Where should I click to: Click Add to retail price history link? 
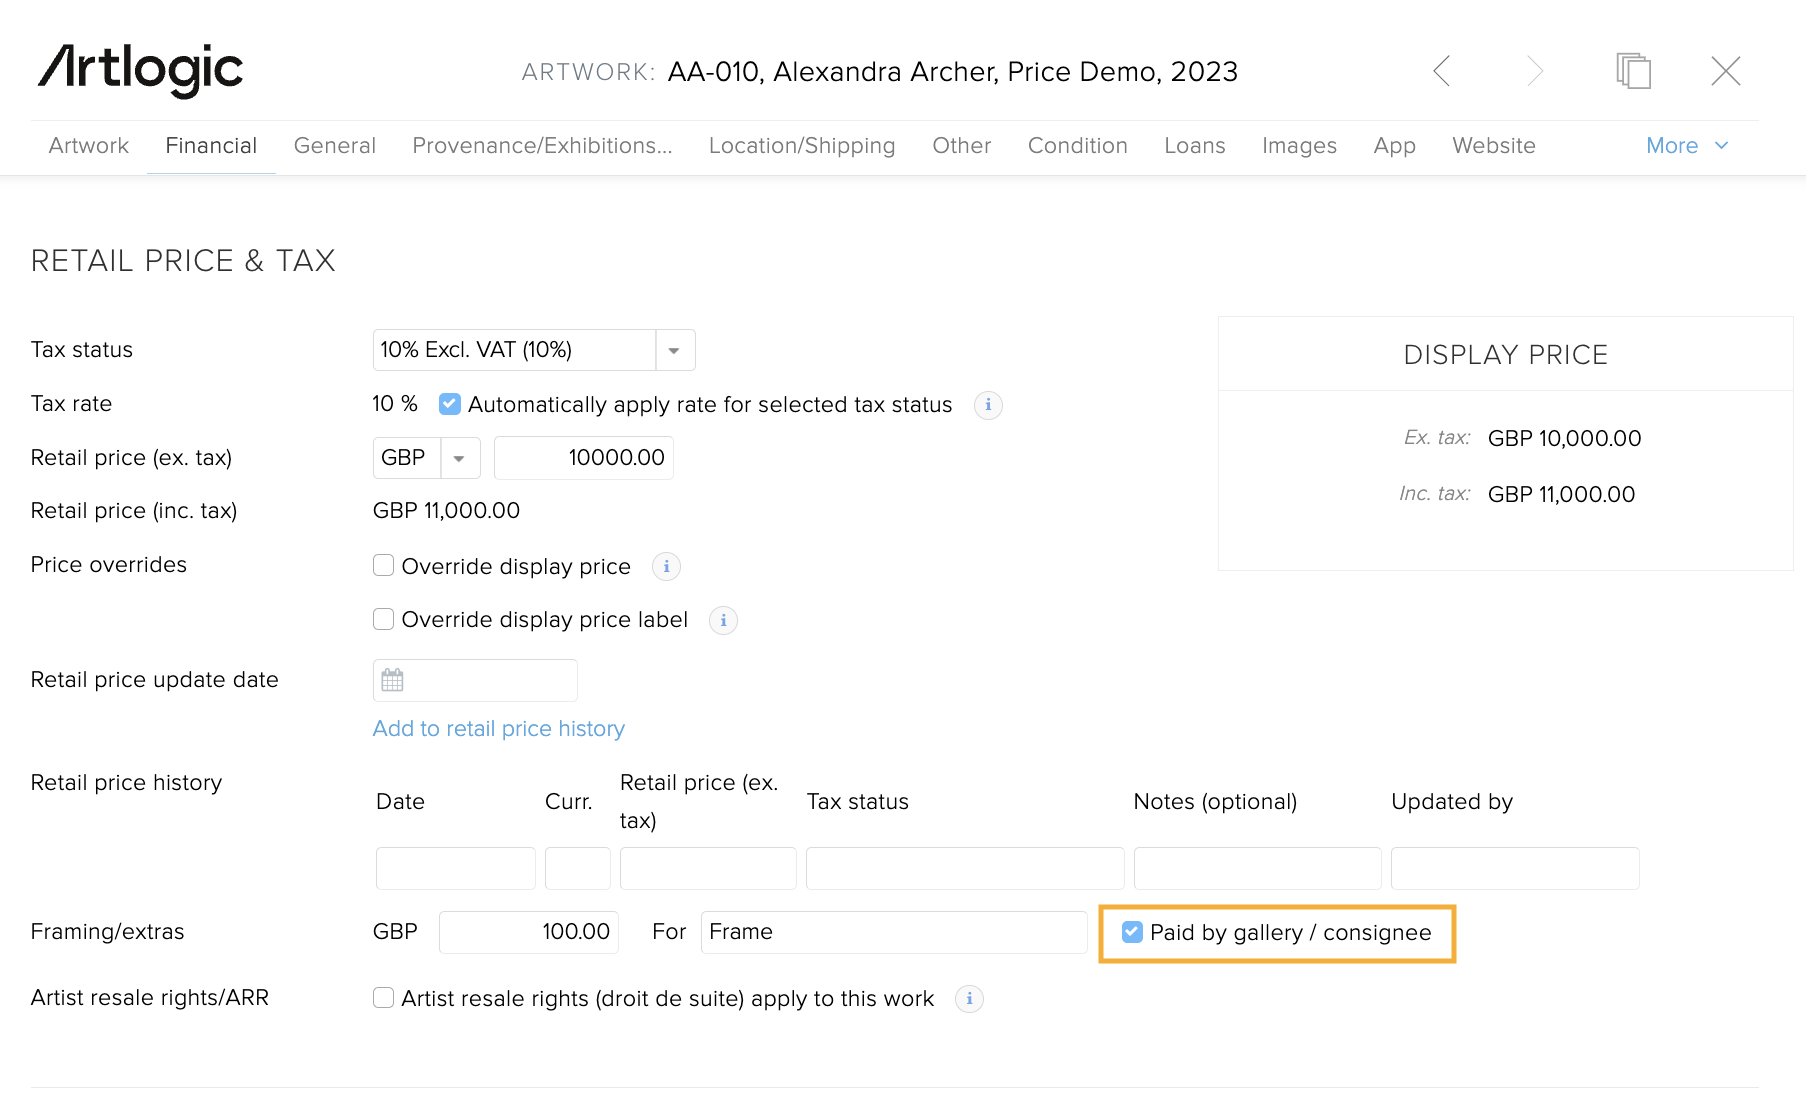point(498,729)
